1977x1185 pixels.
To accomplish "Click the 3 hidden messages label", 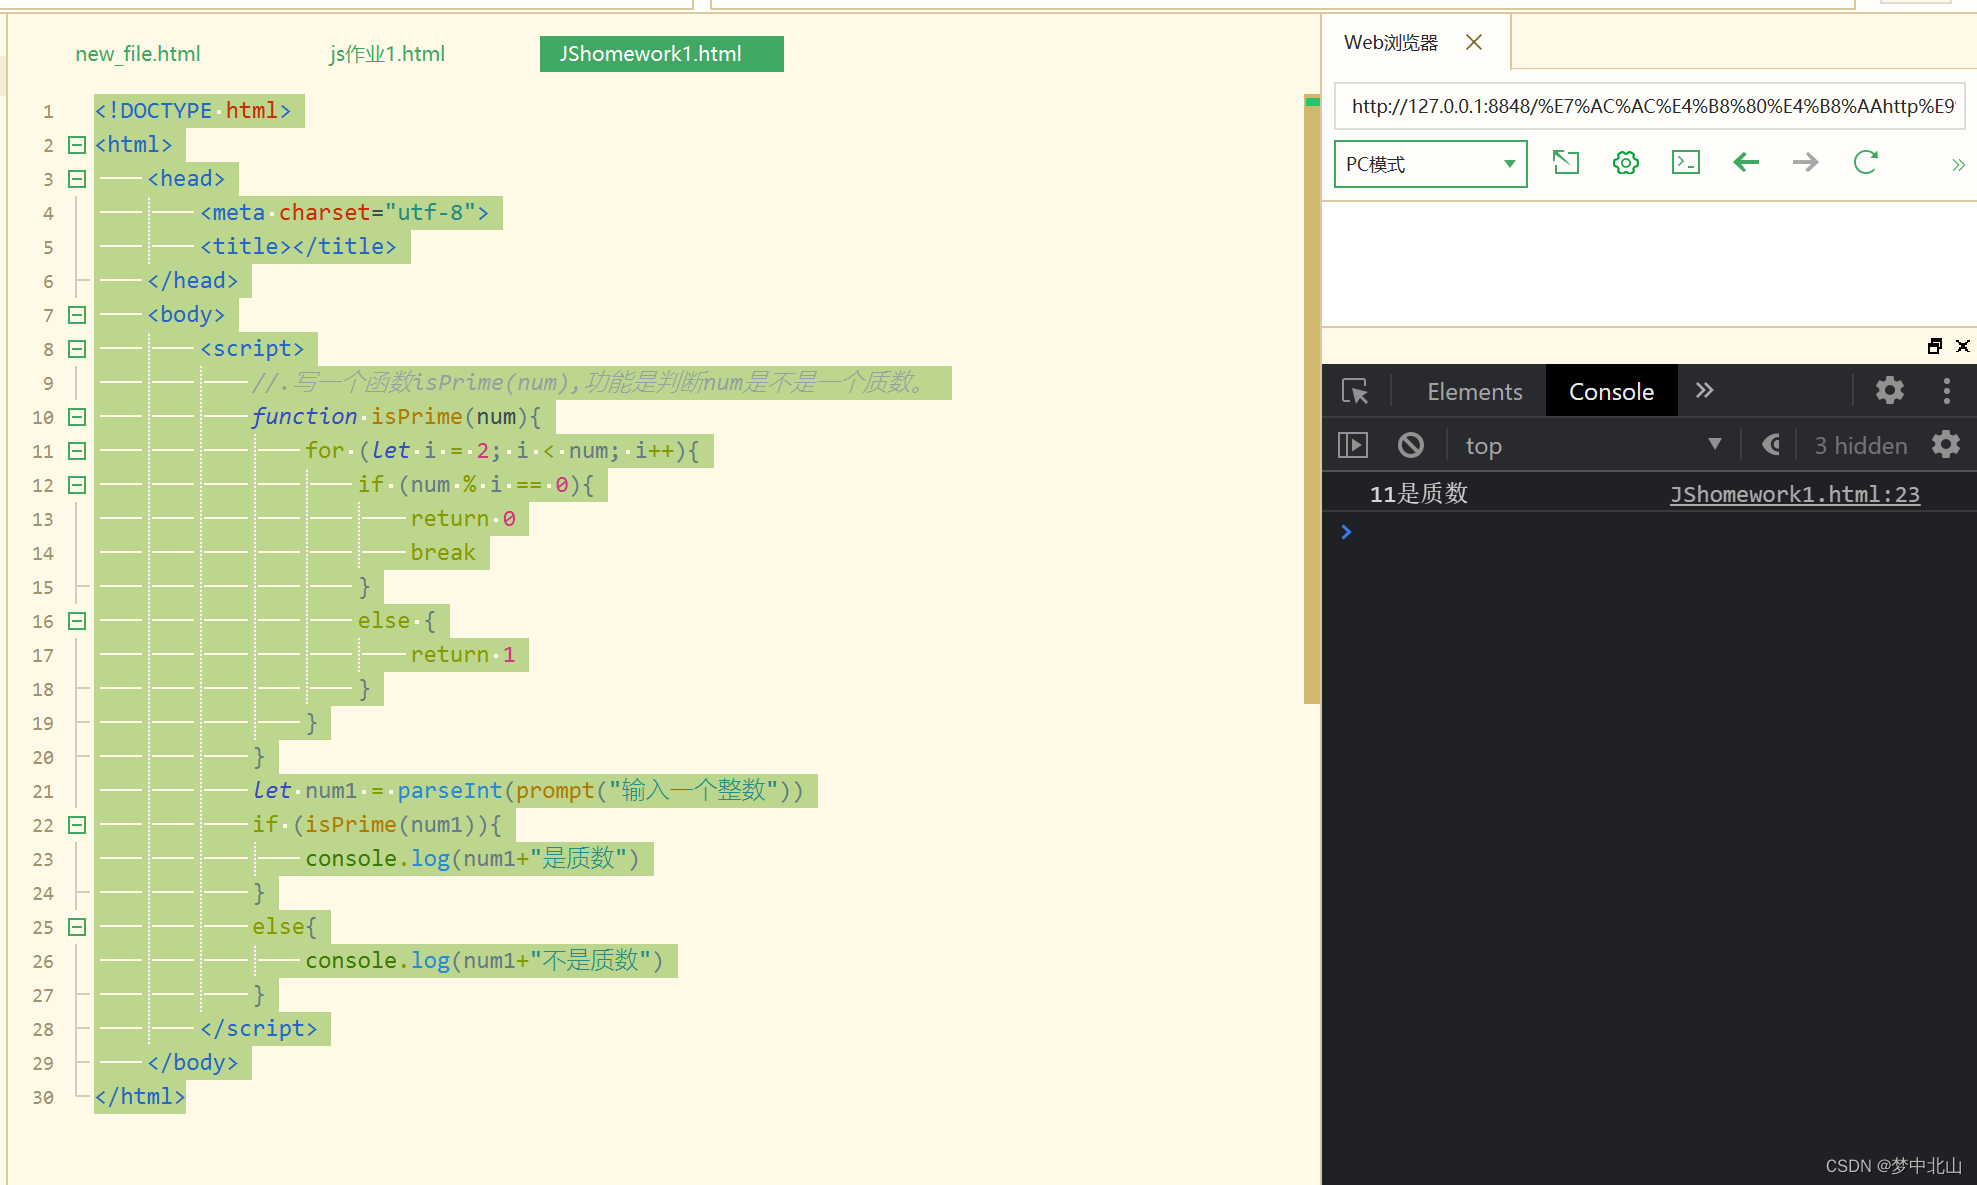I will pyautogui.click(x=1860, y=445).
